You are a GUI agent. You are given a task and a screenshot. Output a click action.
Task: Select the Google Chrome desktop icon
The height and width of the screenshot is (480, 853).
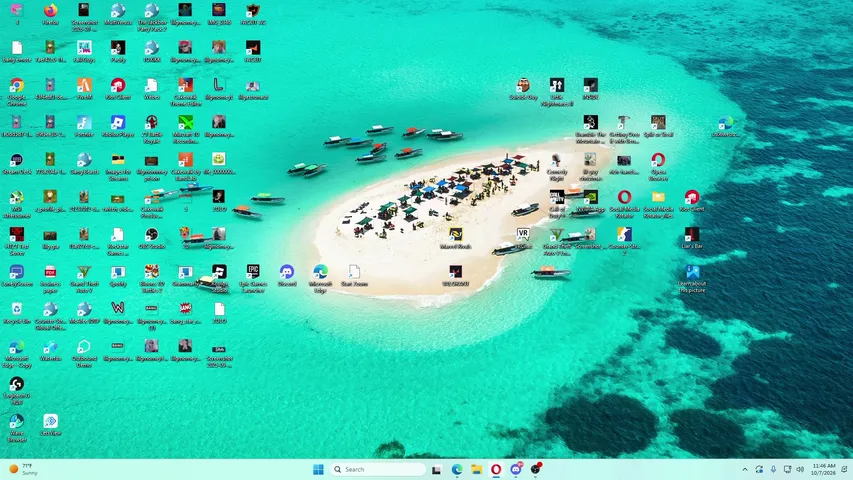point(17,92)
